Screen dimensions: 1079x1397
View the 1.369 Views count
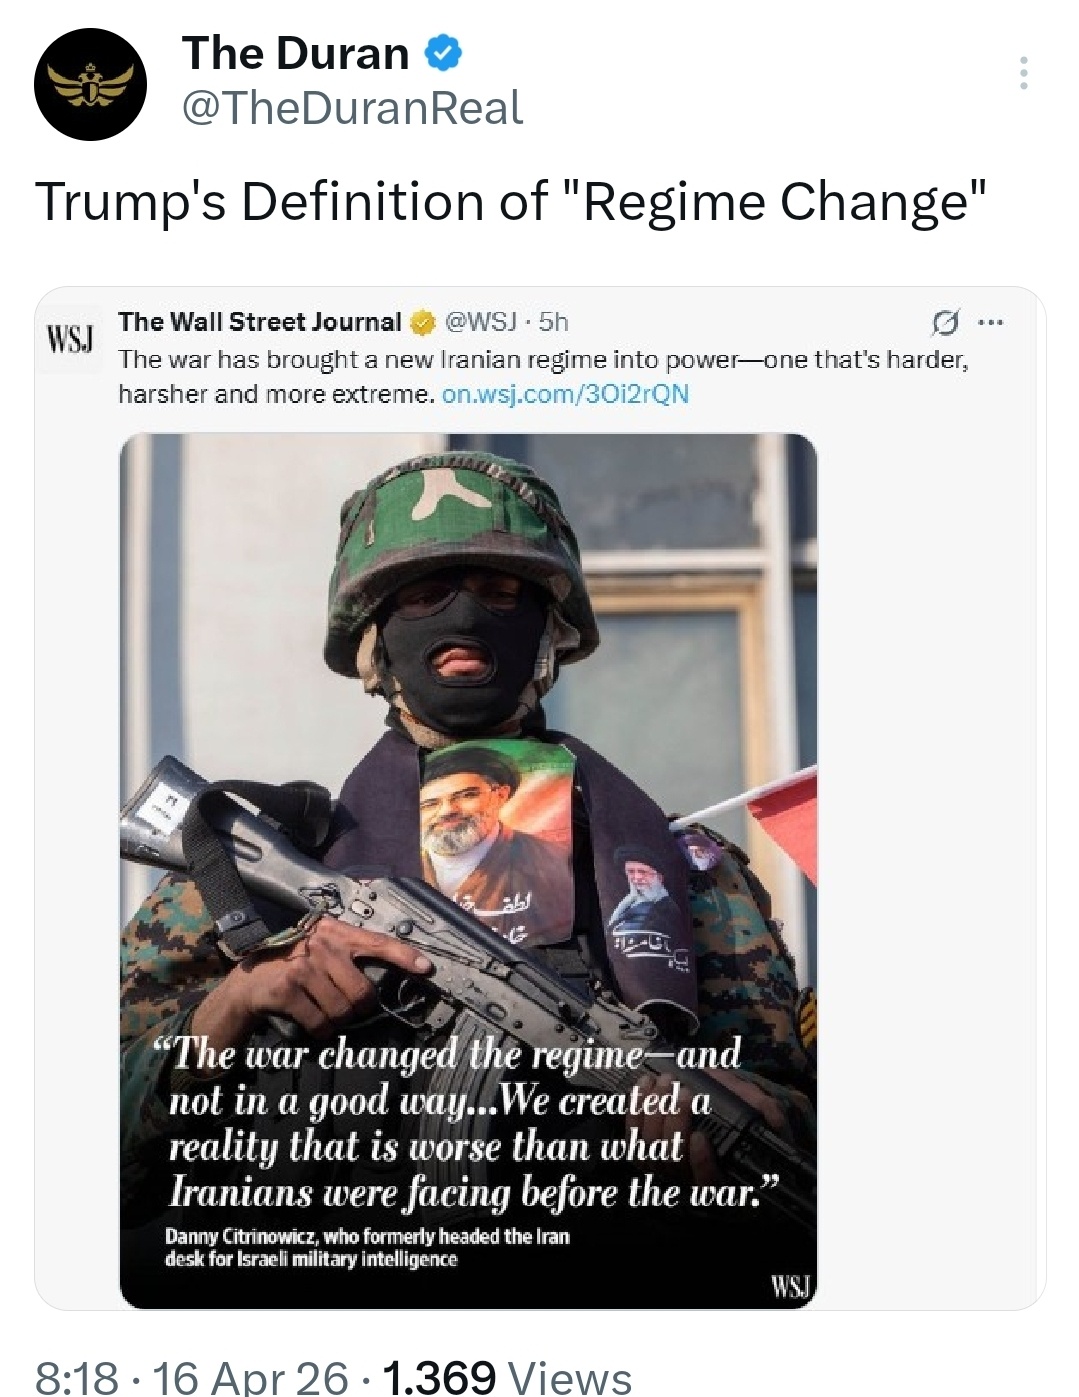(x=506, y=1377)
